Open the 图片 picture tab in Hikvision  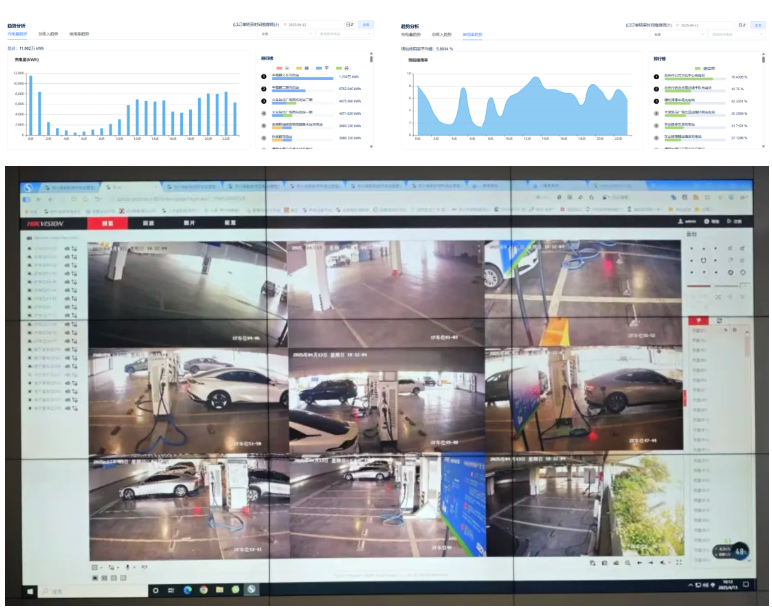[x=189, y=224]
